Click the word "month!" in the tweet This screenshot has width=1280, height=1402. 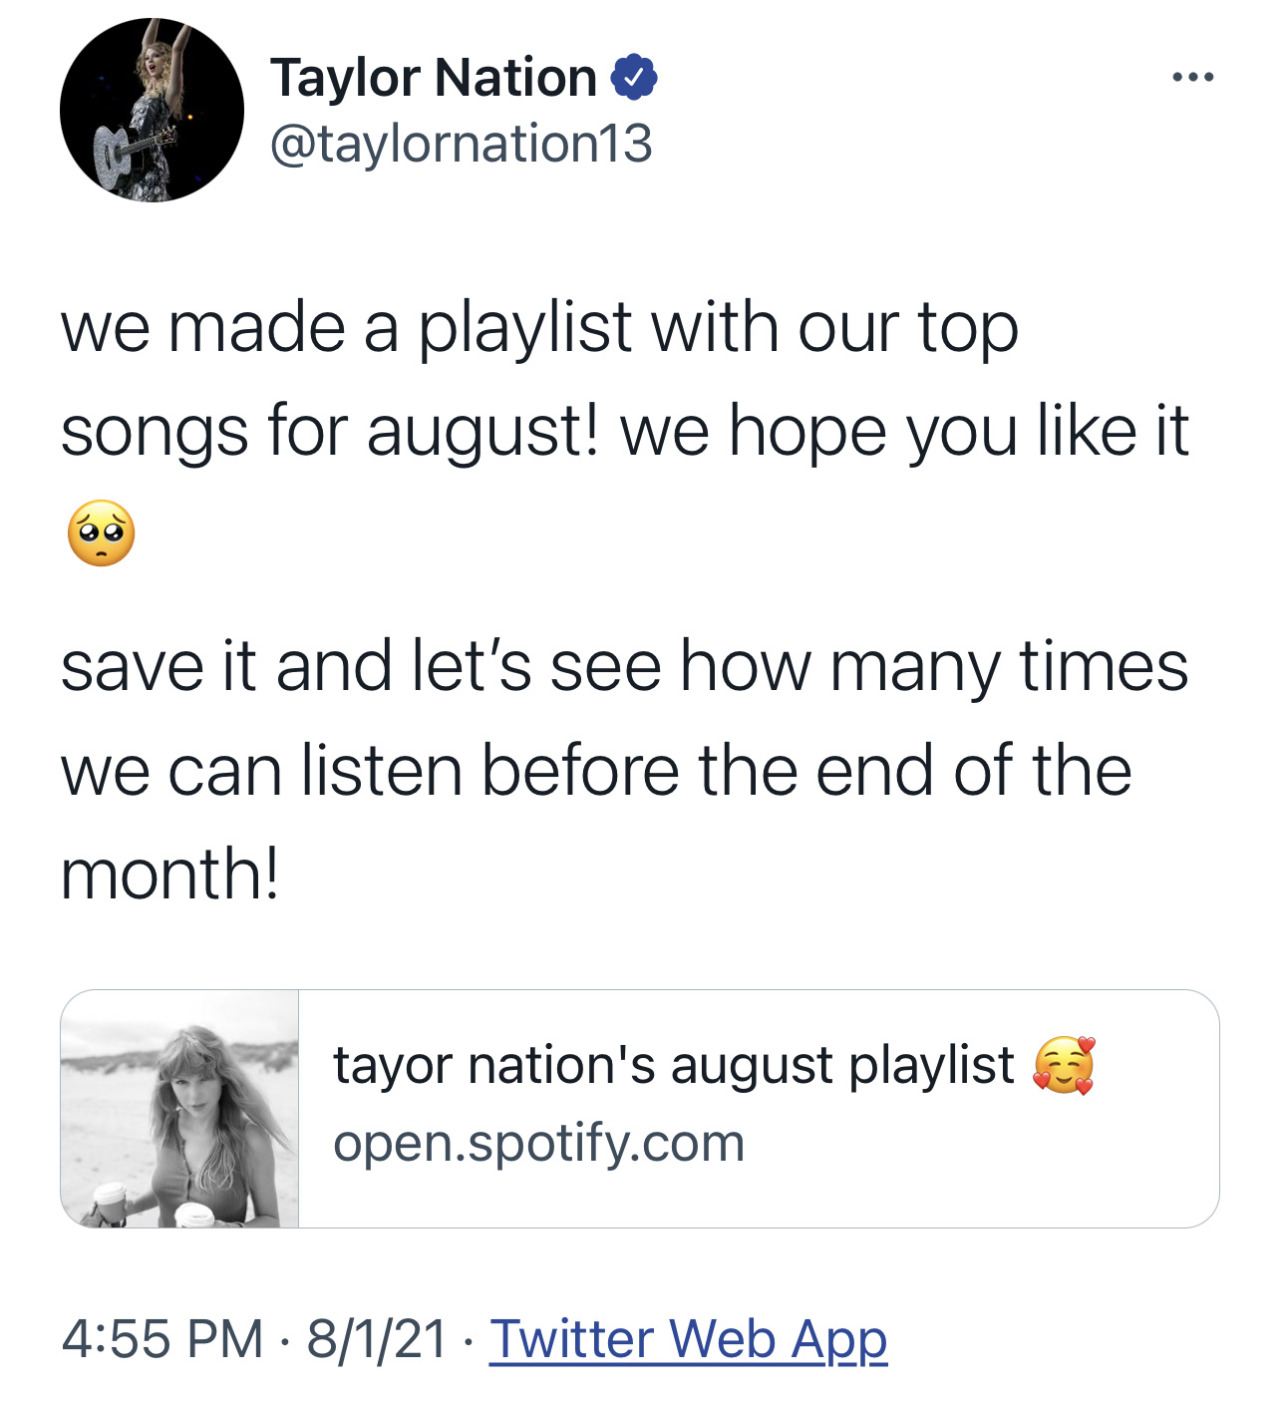[x=169, y=873]
